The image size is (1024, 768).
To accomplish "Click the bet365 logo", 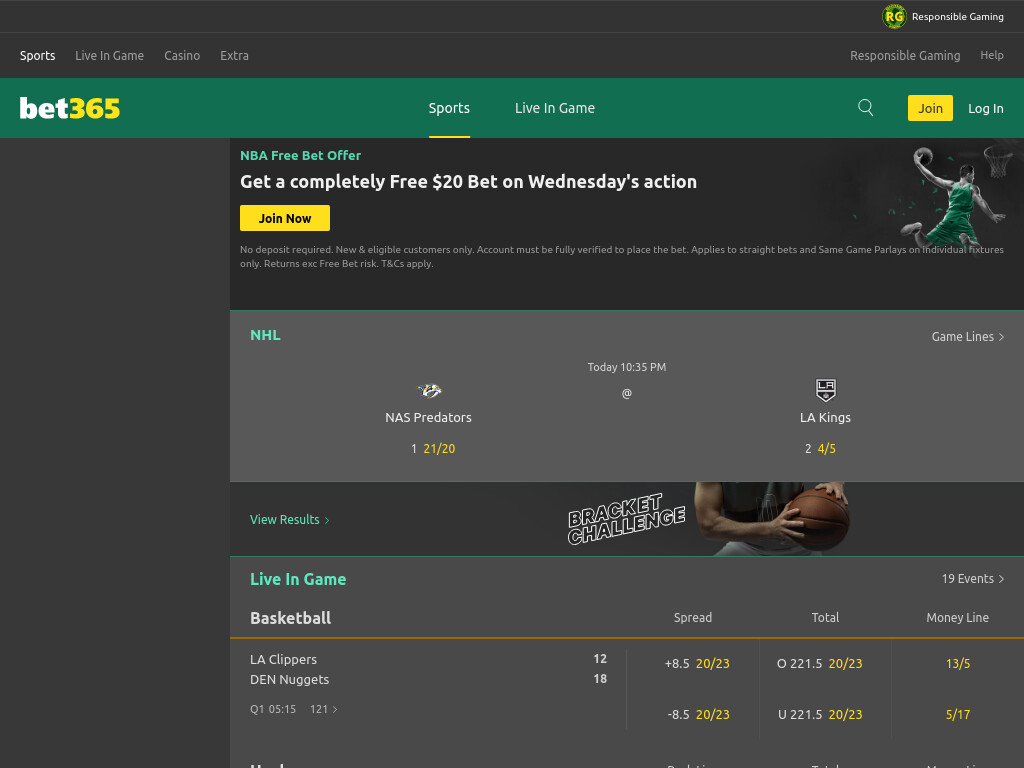I will [70, 108].
